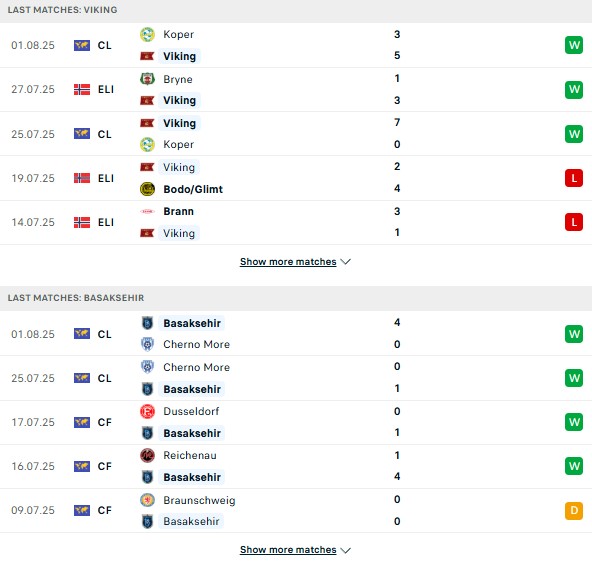Expand Viking's list with Show more matches
This screenshot has width=592, height=572.
(288, 262)
